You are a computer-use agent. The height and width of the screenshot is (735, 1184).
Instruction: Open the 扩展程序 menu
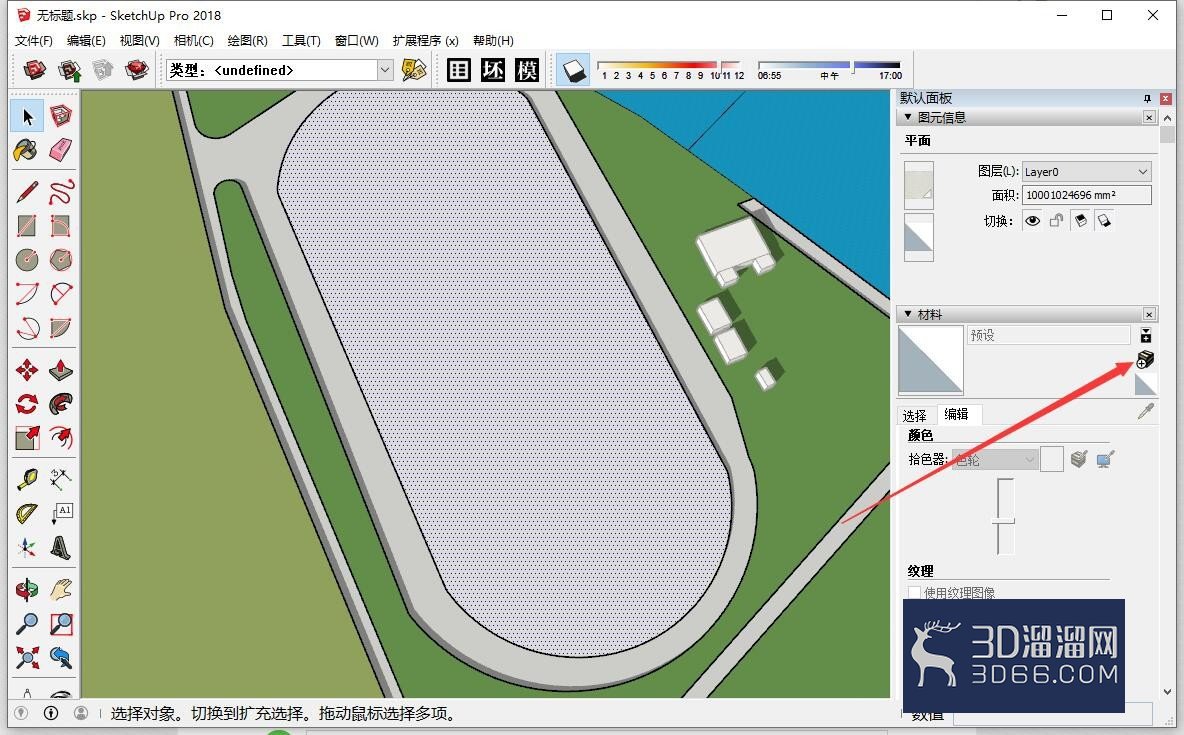coord(426,40)
